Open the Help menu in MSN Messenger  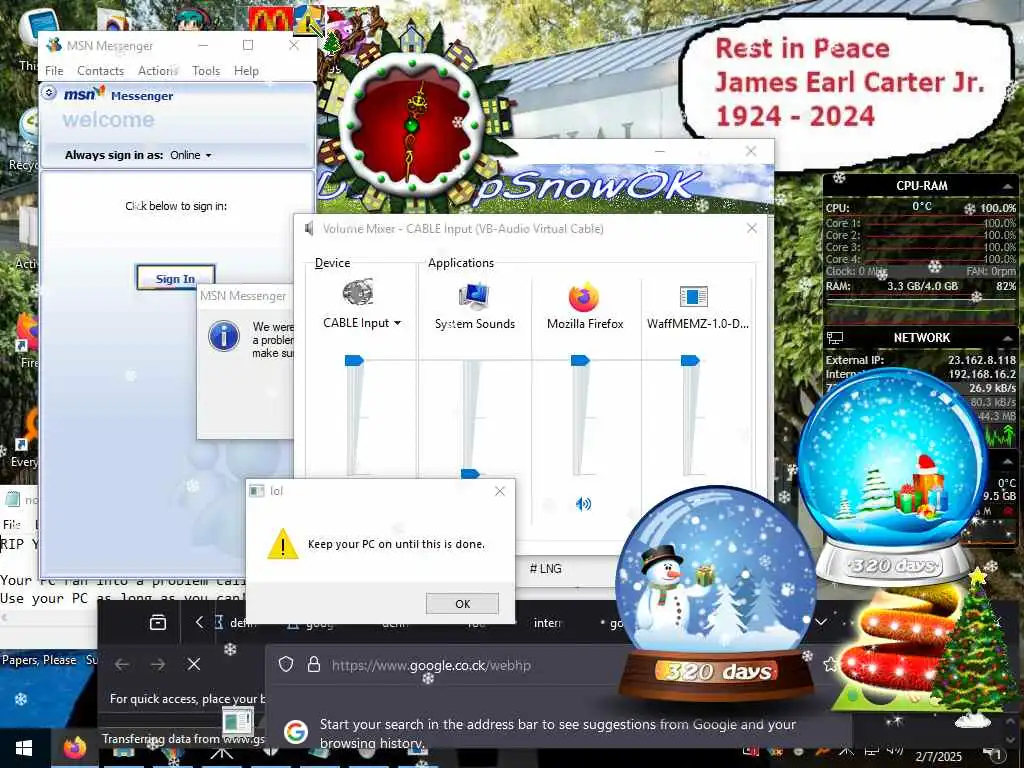click(x=246, y=71)
